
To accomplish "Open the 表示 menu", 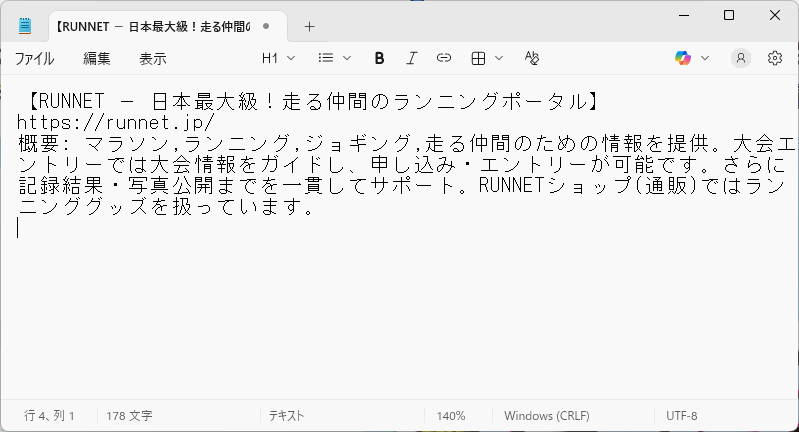I will click(153, 58).
